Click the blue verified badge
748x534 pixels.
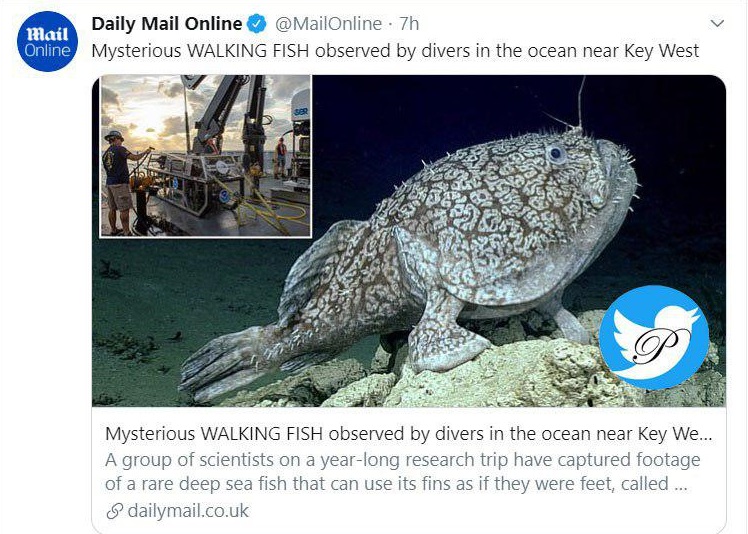pos(256,24)
